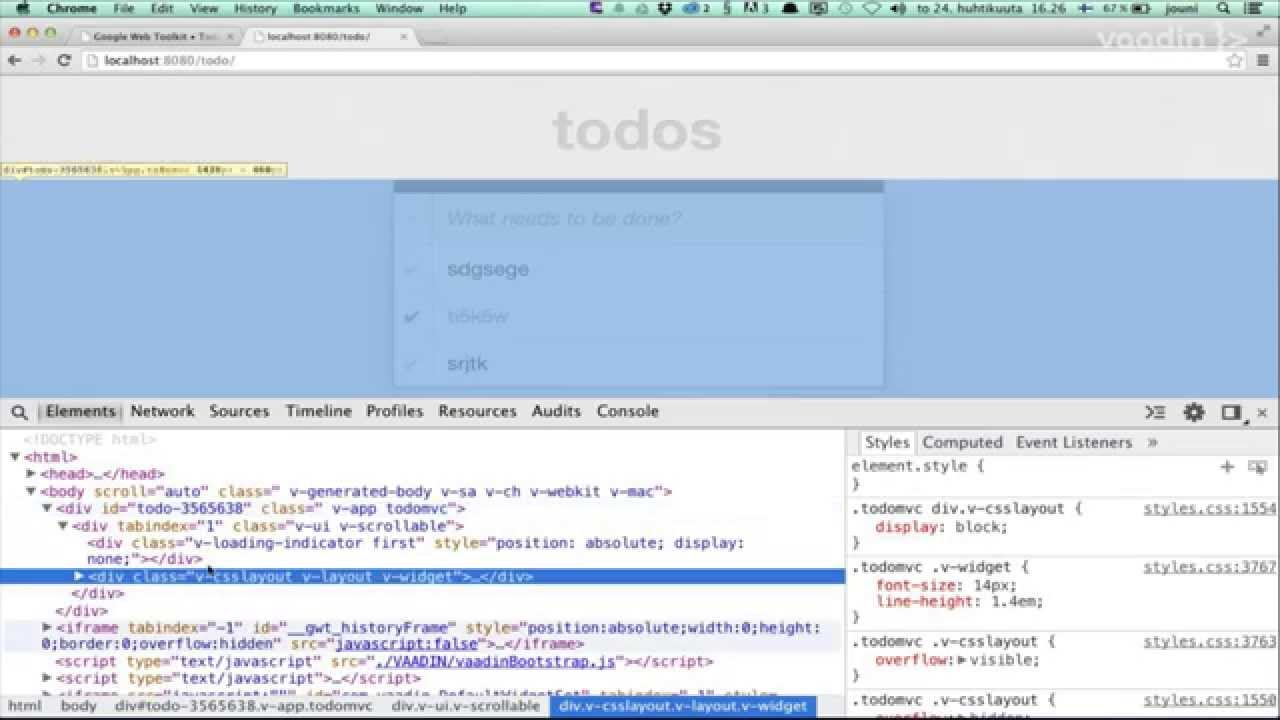Show more sidebar tabs with double chevron
Screen dimensions: 1280x720
click(x=1152, y=442)
